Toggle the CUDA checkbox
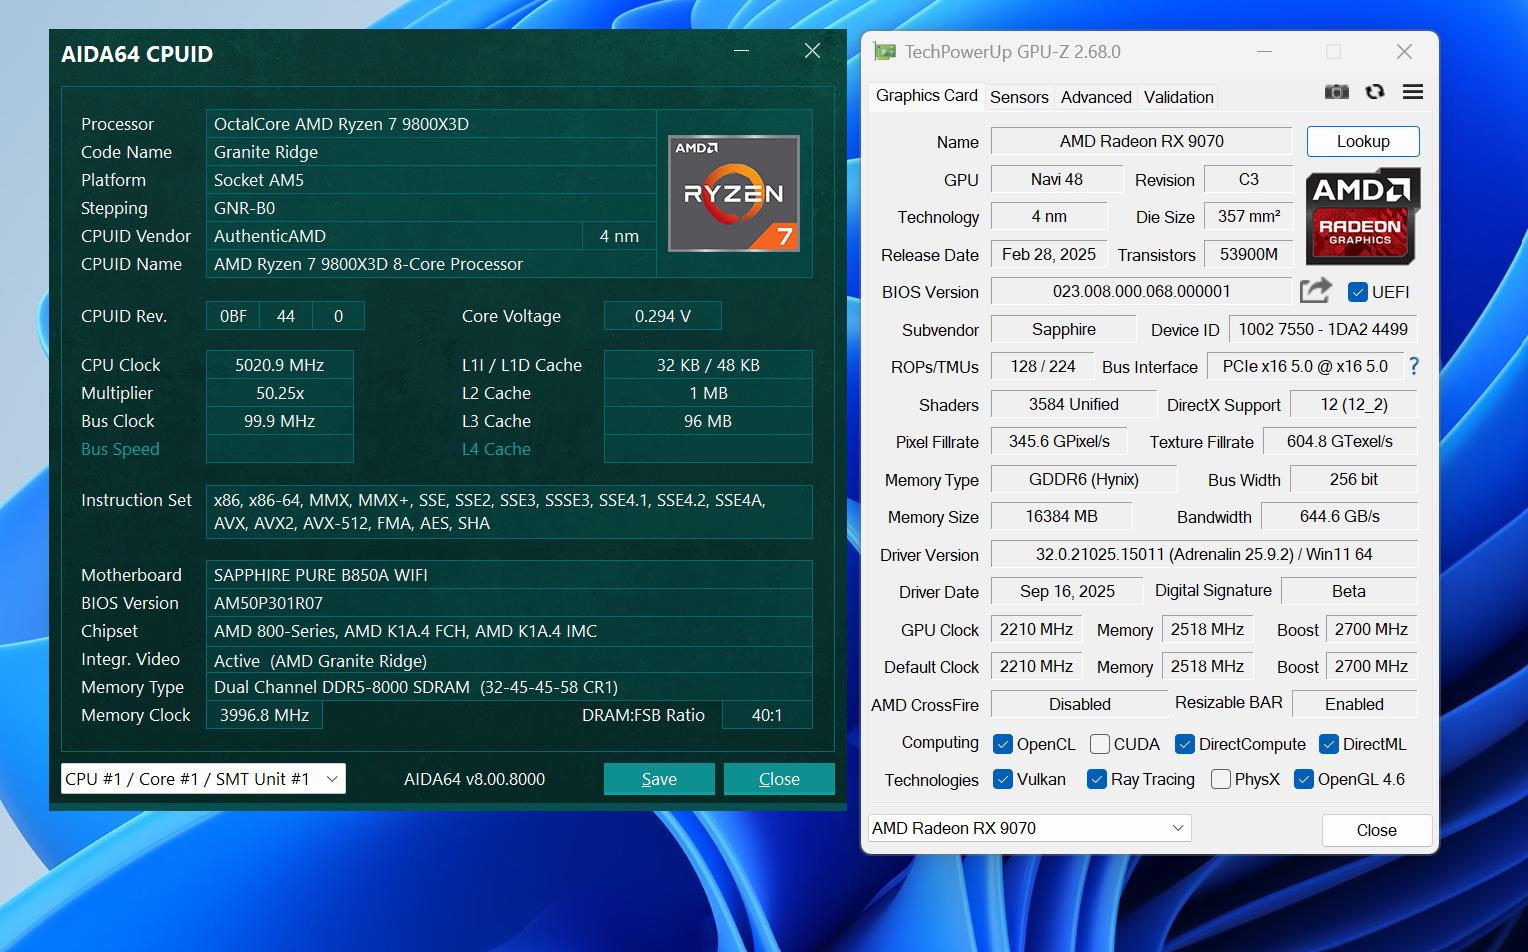Screen dimensions: 1528x952 pyautogui.click(x=1100, y=744)
